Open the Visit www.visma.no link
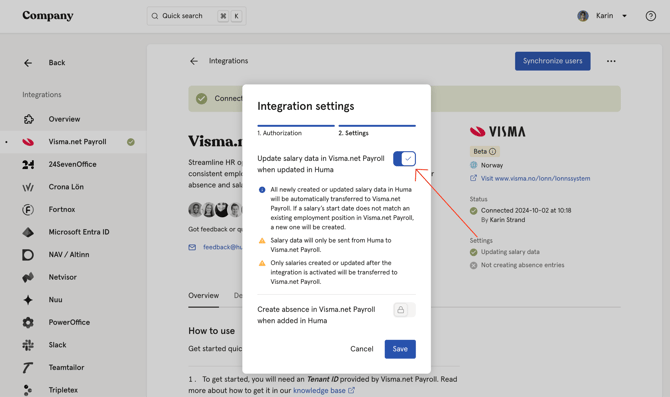Viewport: 670px width, 397px height. [535, 179]
